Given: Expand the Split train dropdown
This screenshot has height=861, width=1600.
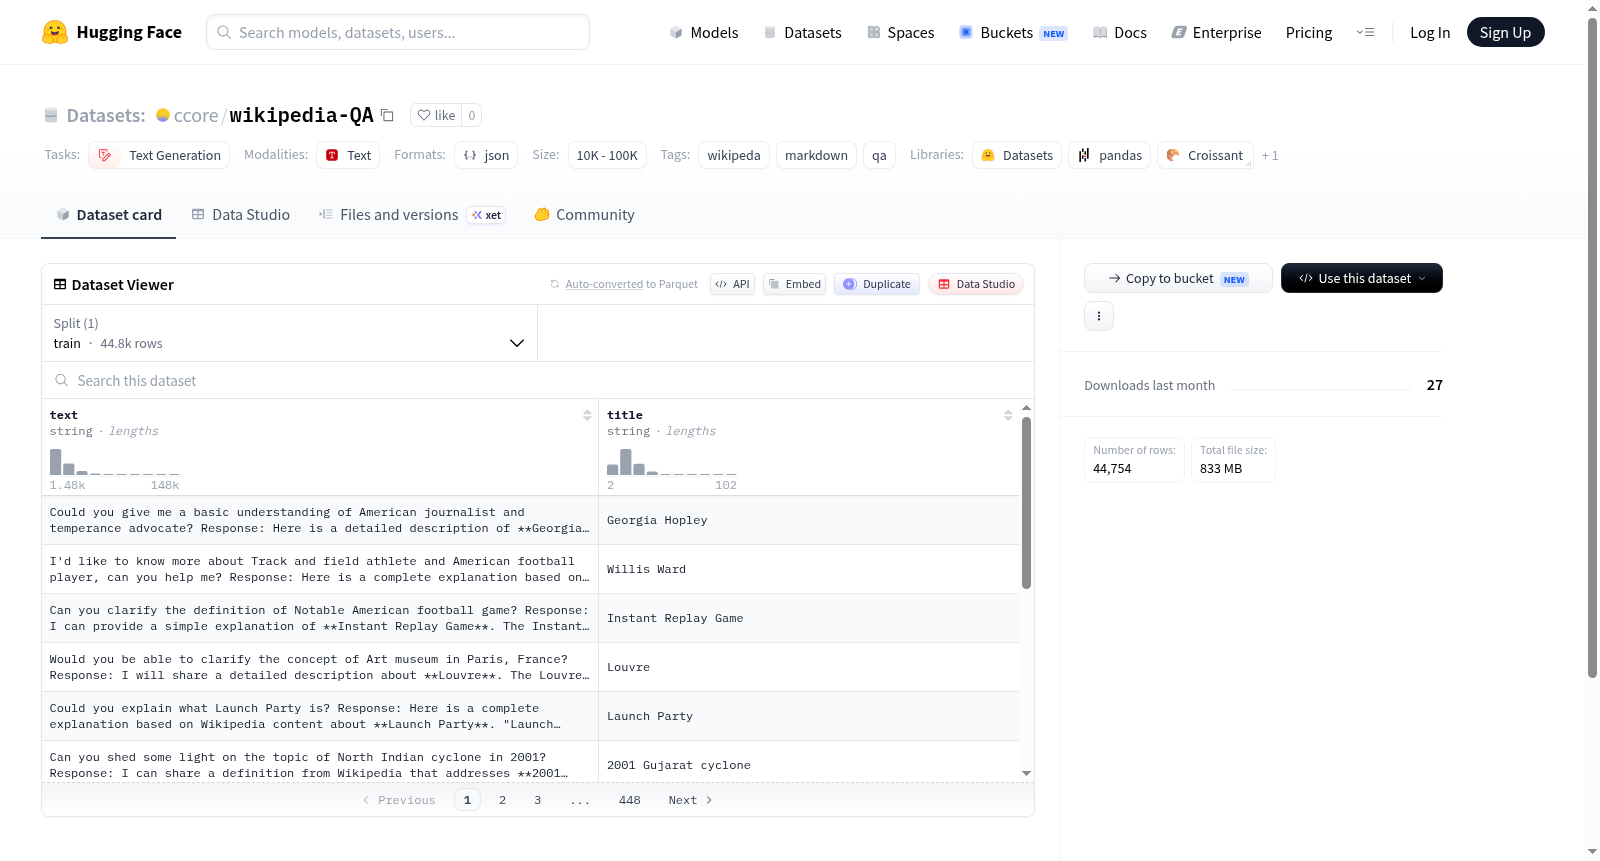Looking at the screenshot, I should coord(289,333).
